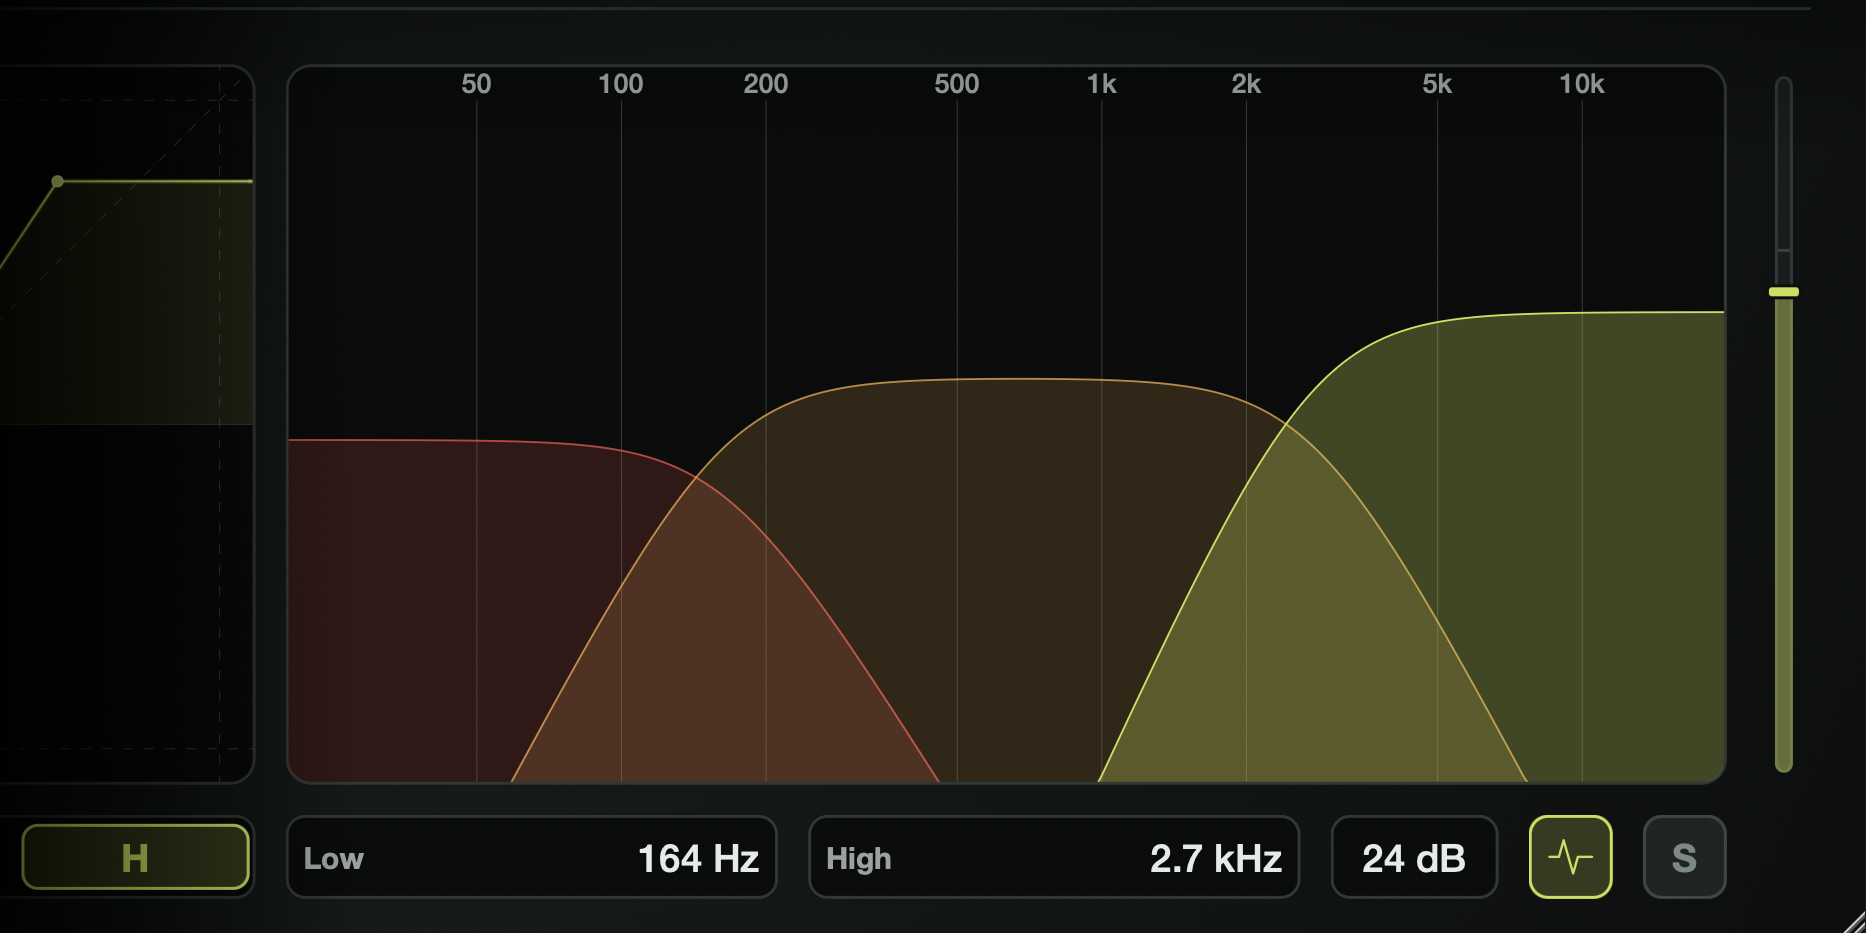Click the 50 frequency label
This screenshot has height=933, width=1866.
click(x=476, y=84)
